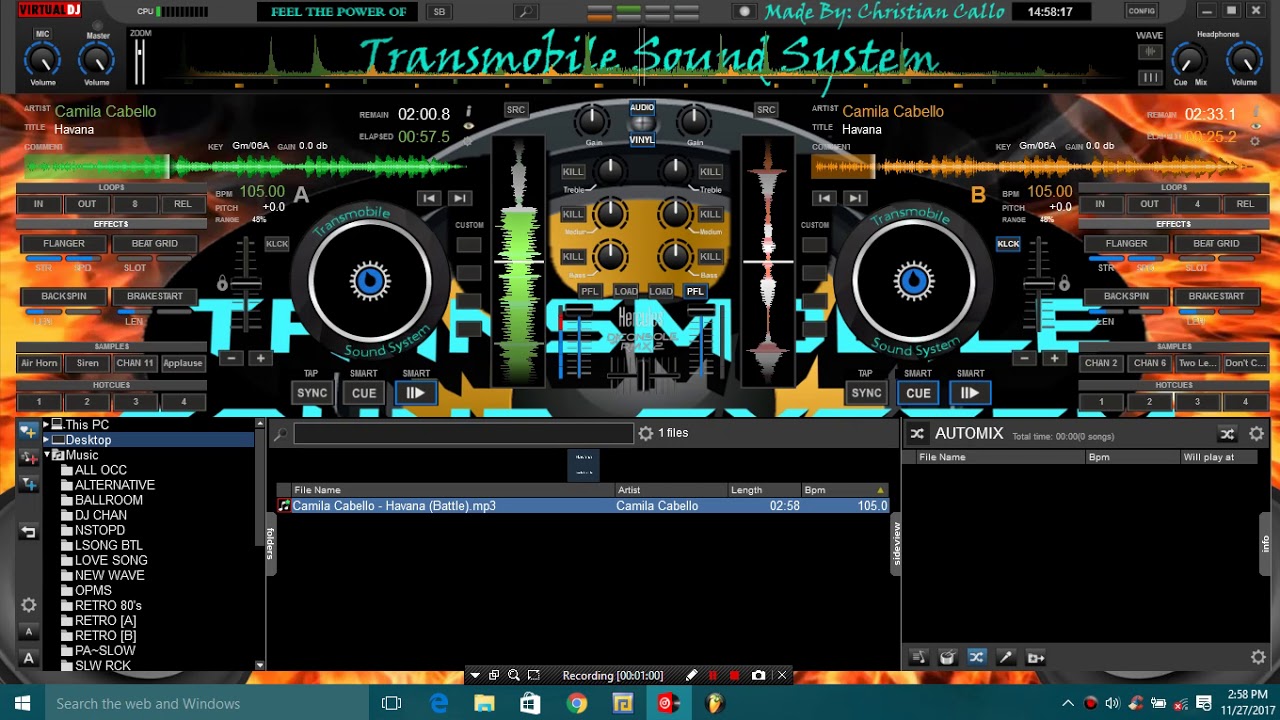Image resolution: width=1280 pixels, height=720 pixels.
Task: Sync deck A tempo with SYNC
Action: 312,393
